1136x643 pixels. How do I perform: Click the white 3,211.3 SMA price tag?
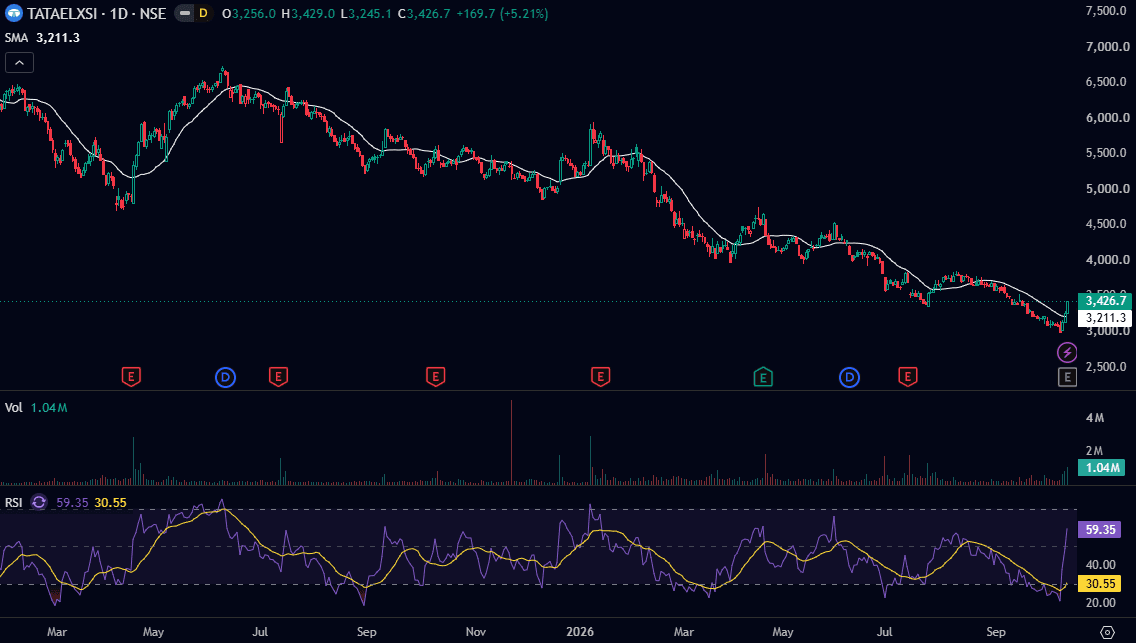point(1105,318)
